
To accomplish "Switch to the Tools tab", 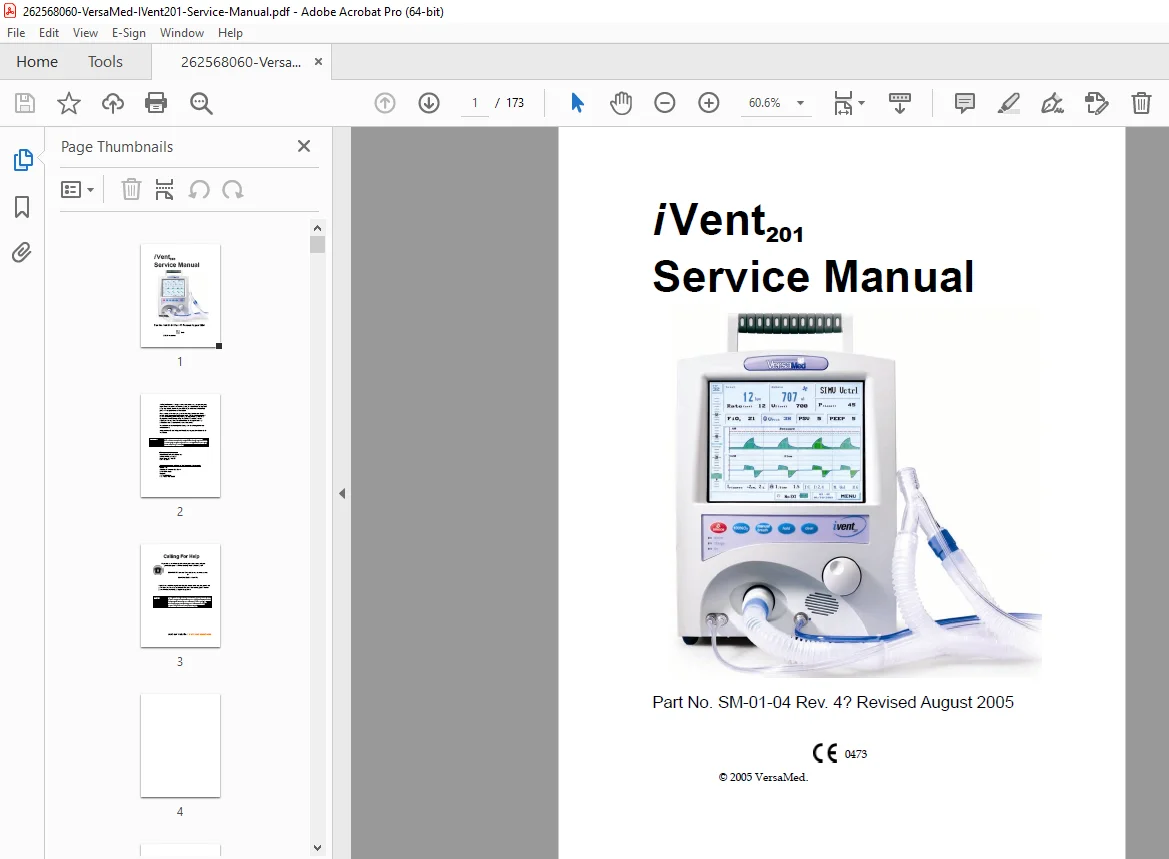I will click(x=105, y=62).
